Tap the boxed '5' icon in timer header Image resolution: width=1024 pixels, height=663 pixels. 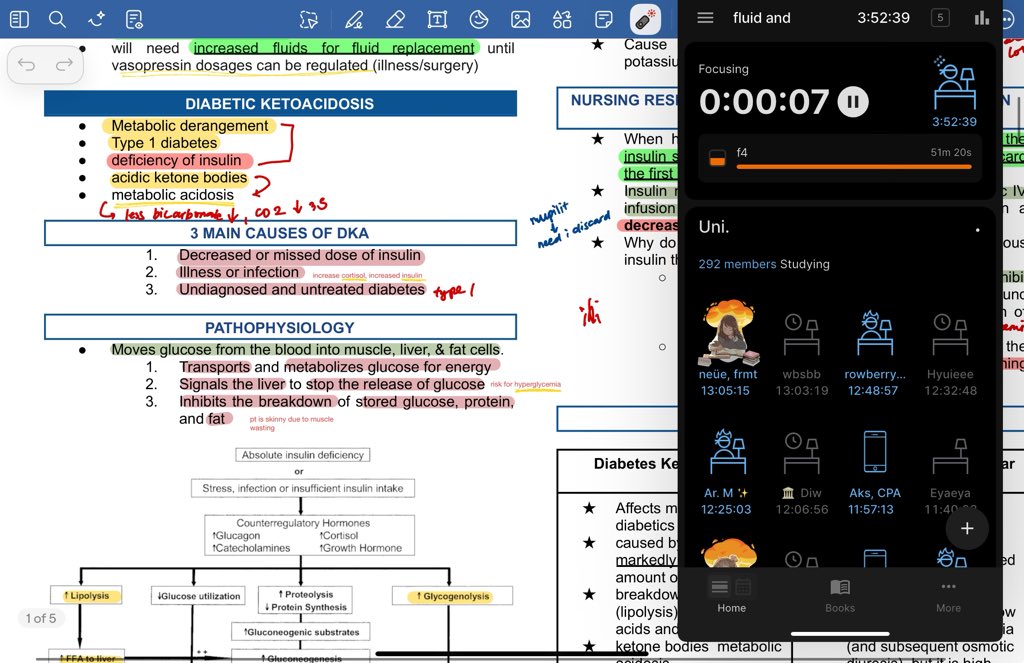[x=940, y=18]
